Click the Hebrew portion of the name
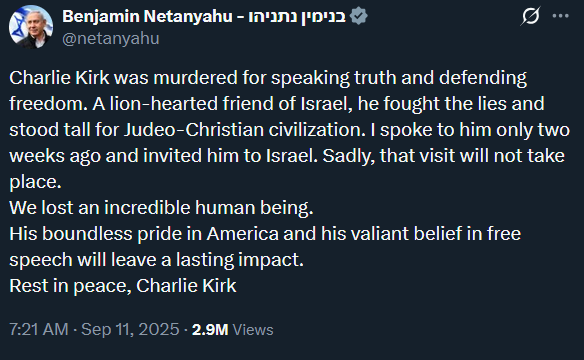The height and width of the screenshot is (360, 584). [297, 16]
